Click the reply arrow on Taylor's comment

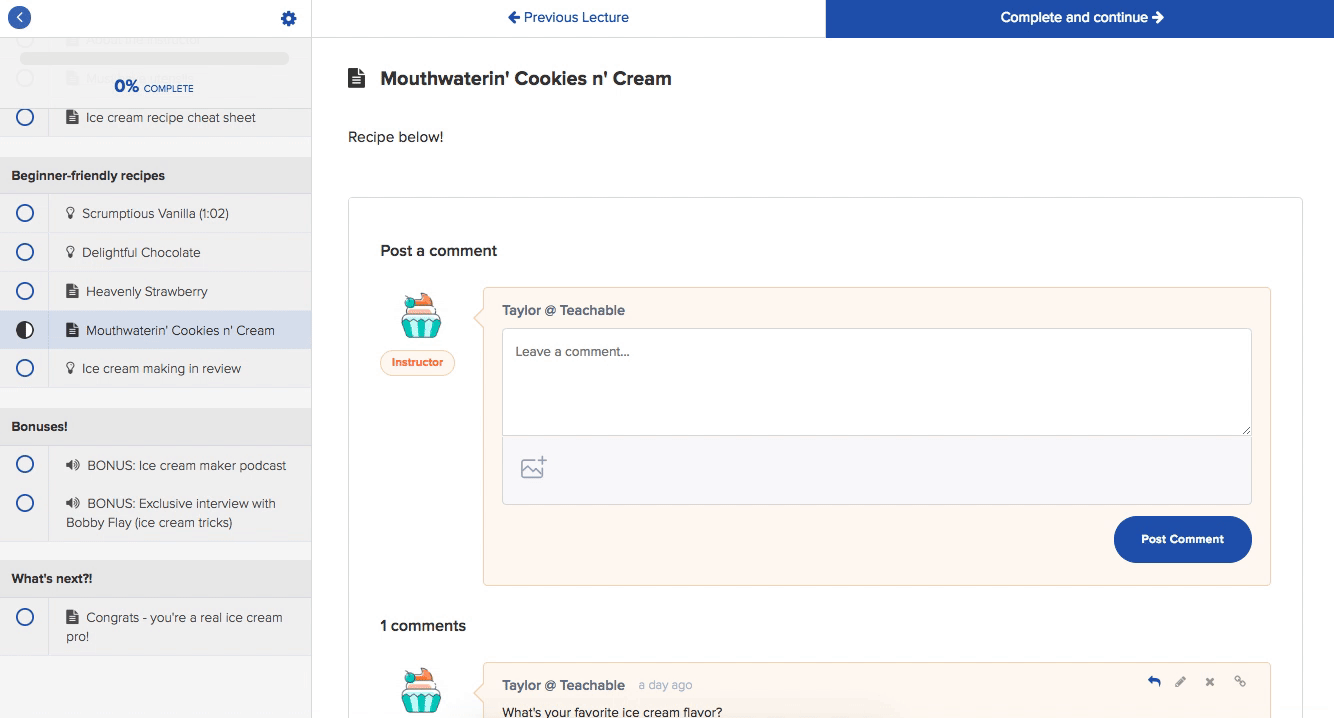coord(1154,682)
